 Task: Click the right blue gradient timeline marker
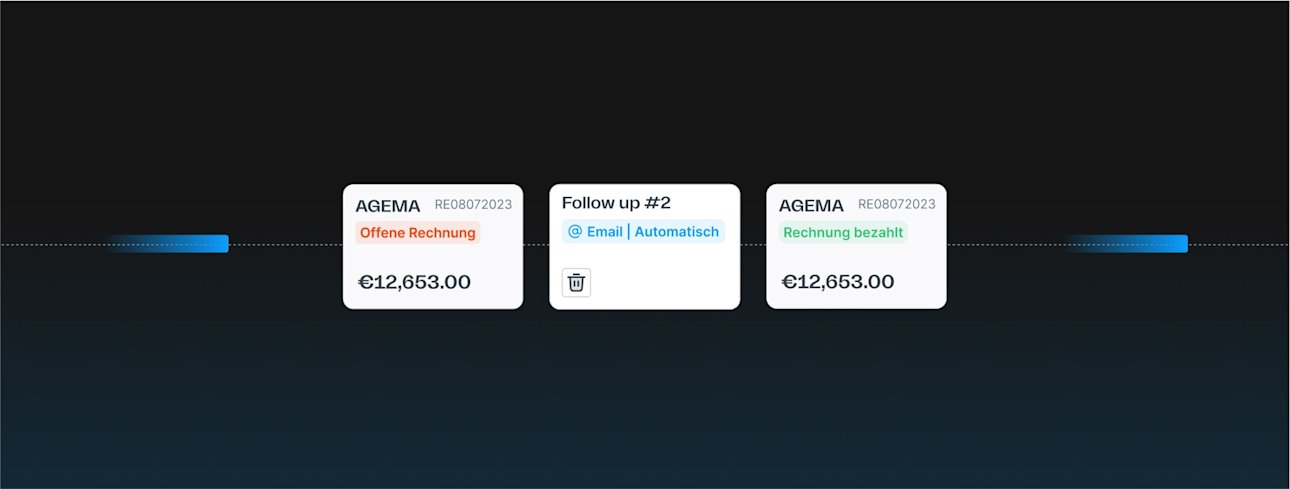(1125, 244)
